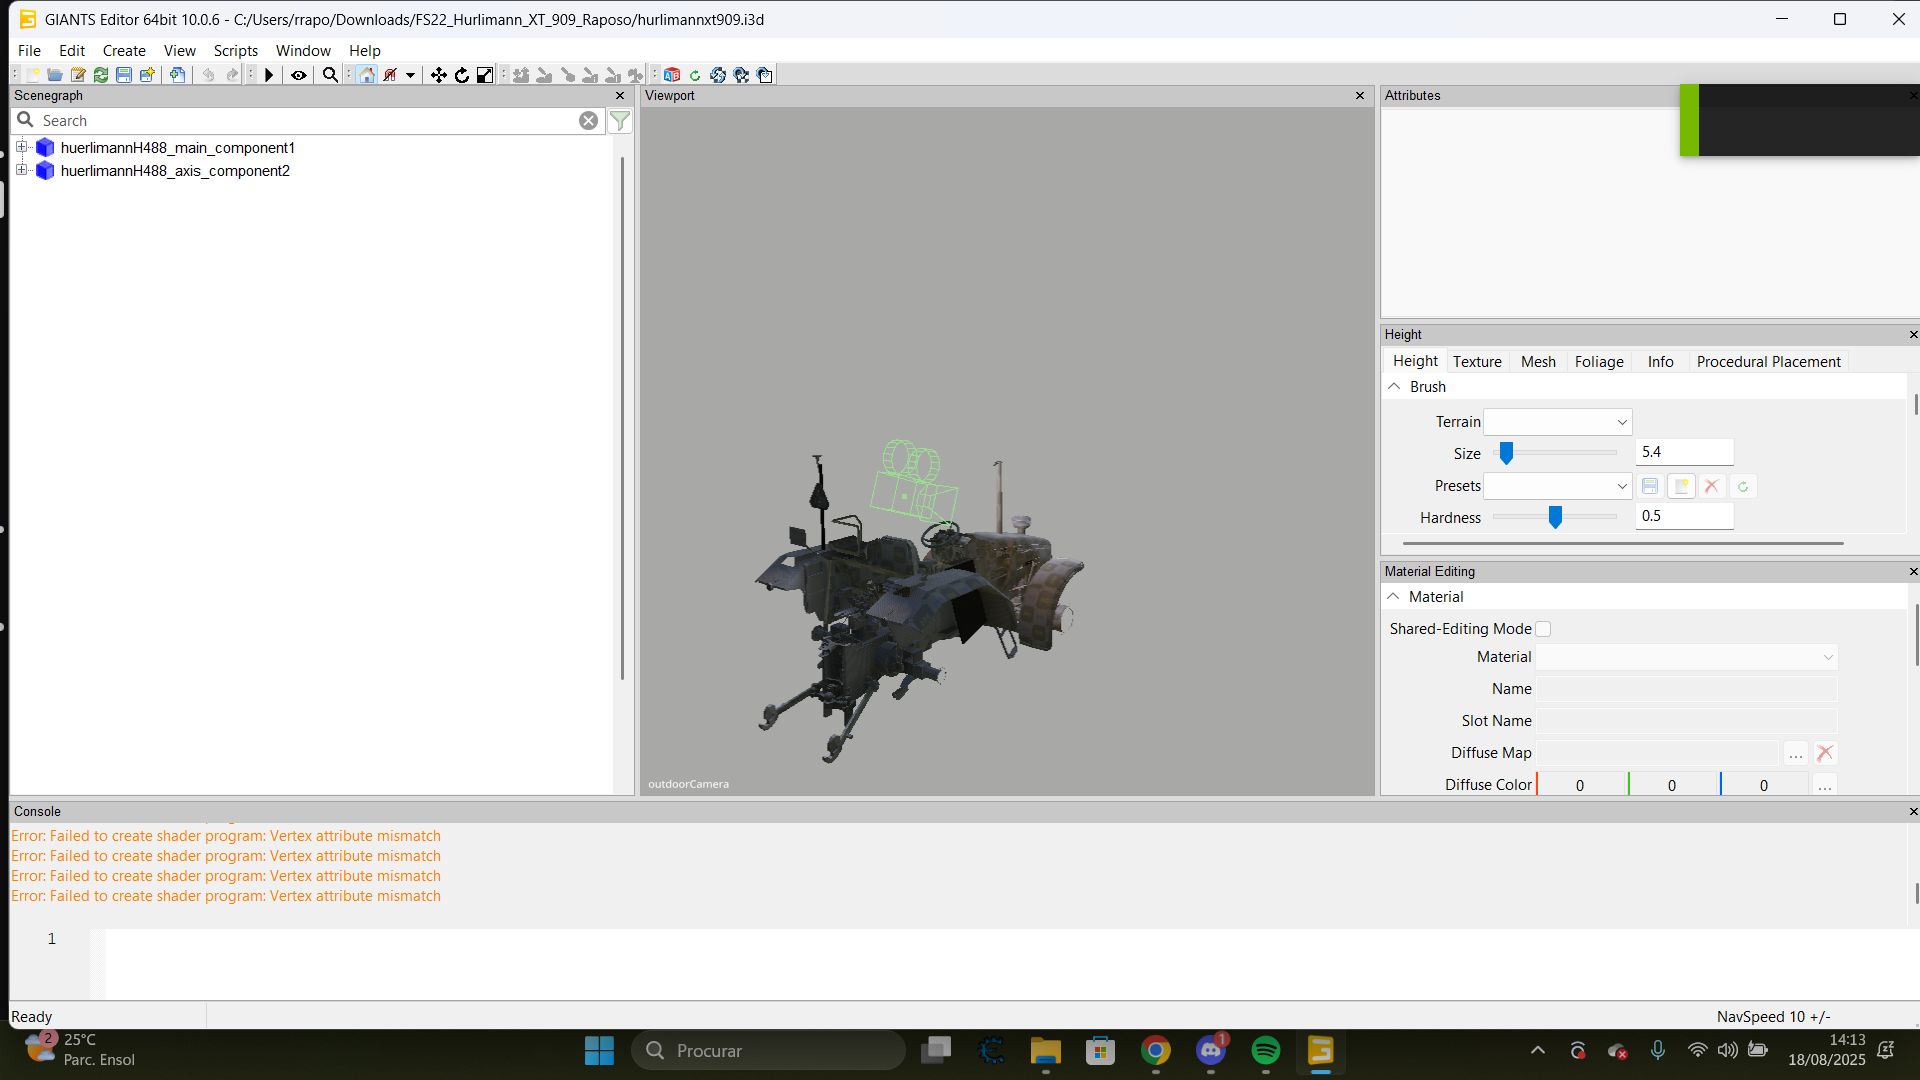The height and width of the screenshot is (1080, 1920).
Task: Click the green Refresh presets icon
Action: click(1743, 486)
